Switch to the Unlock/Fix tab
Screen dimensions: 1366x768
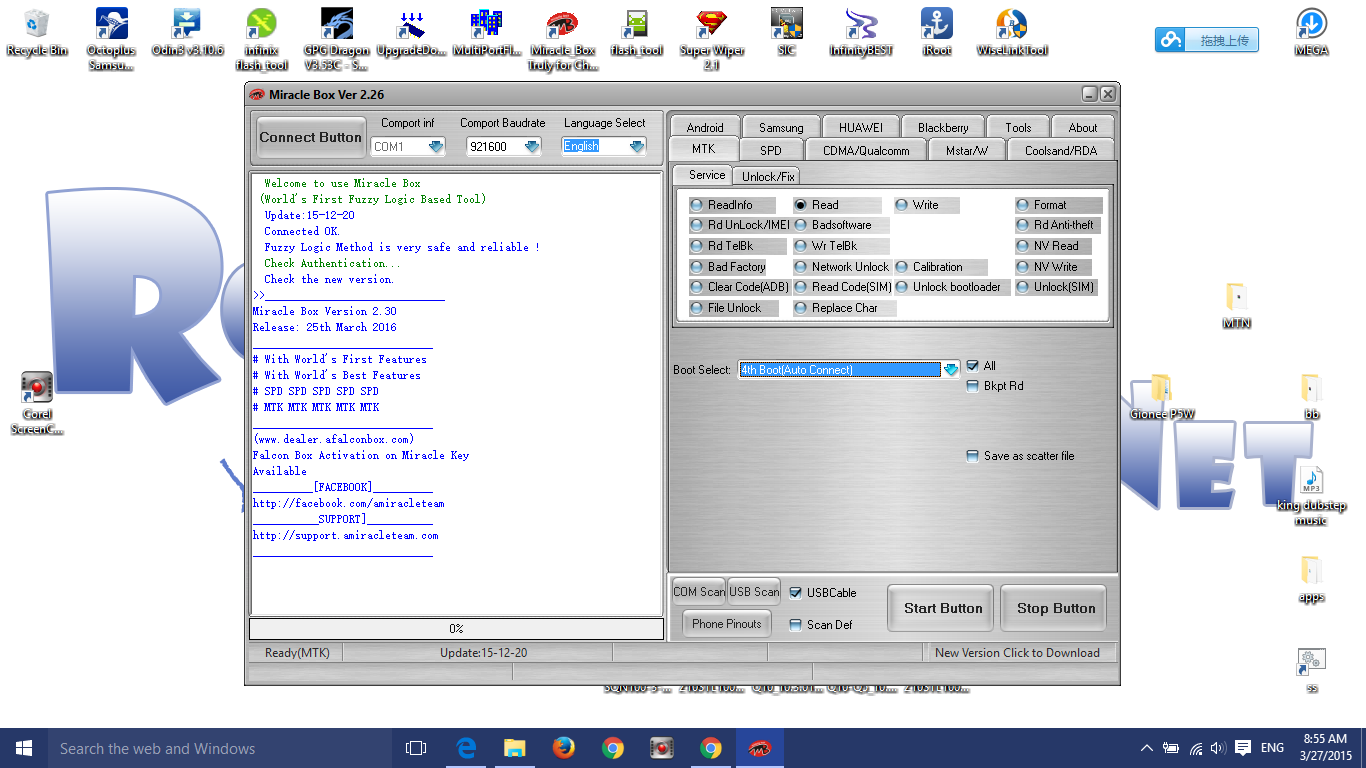(x=768, y=176)
